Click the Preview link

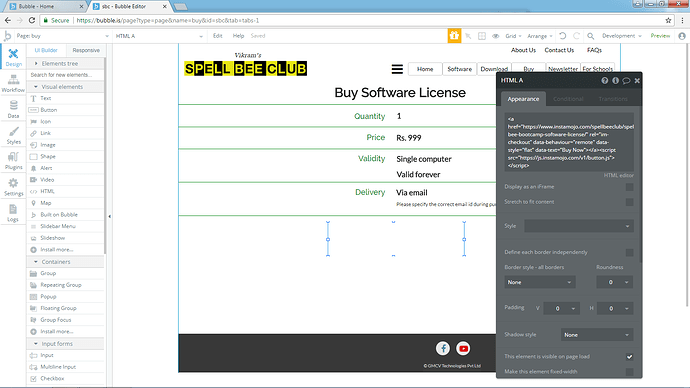tap(660, 36)
